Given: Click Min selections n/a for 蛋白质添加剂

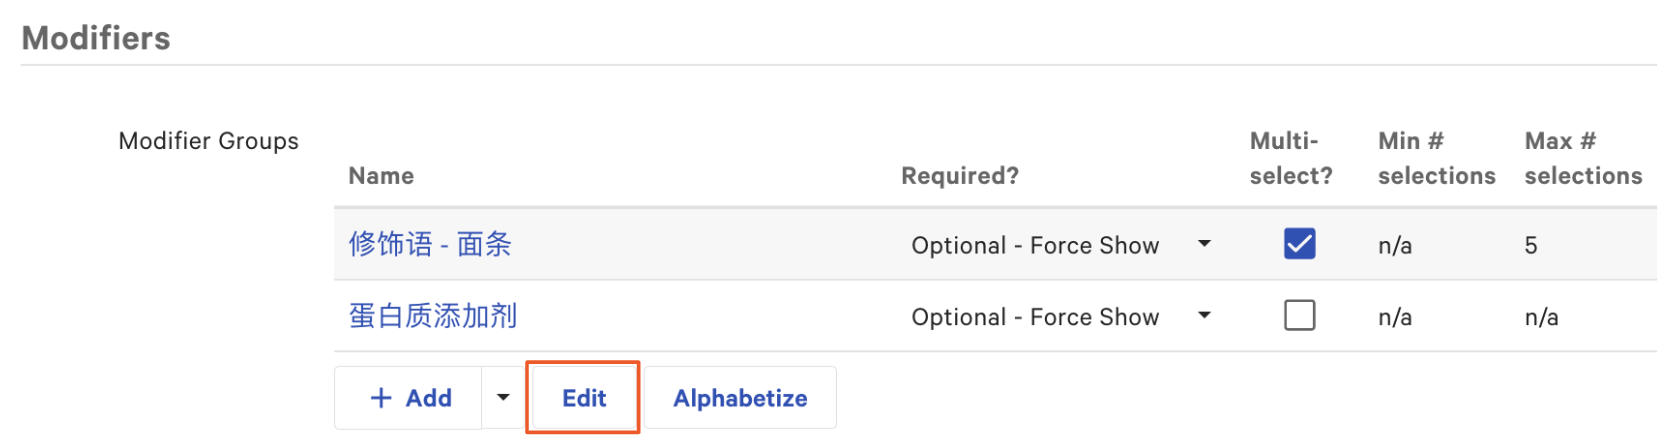Looking at the screenshot, I should [1395, 318].
